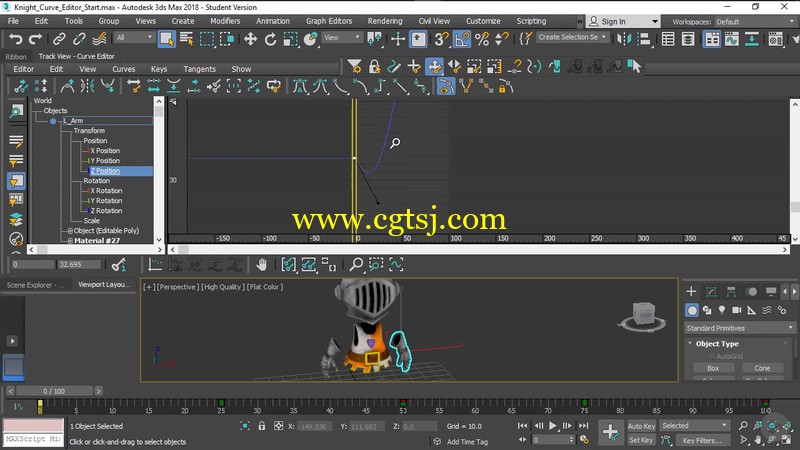Open the Standard Primitives dropdown
Screen dimensions: 800x450
740,328
